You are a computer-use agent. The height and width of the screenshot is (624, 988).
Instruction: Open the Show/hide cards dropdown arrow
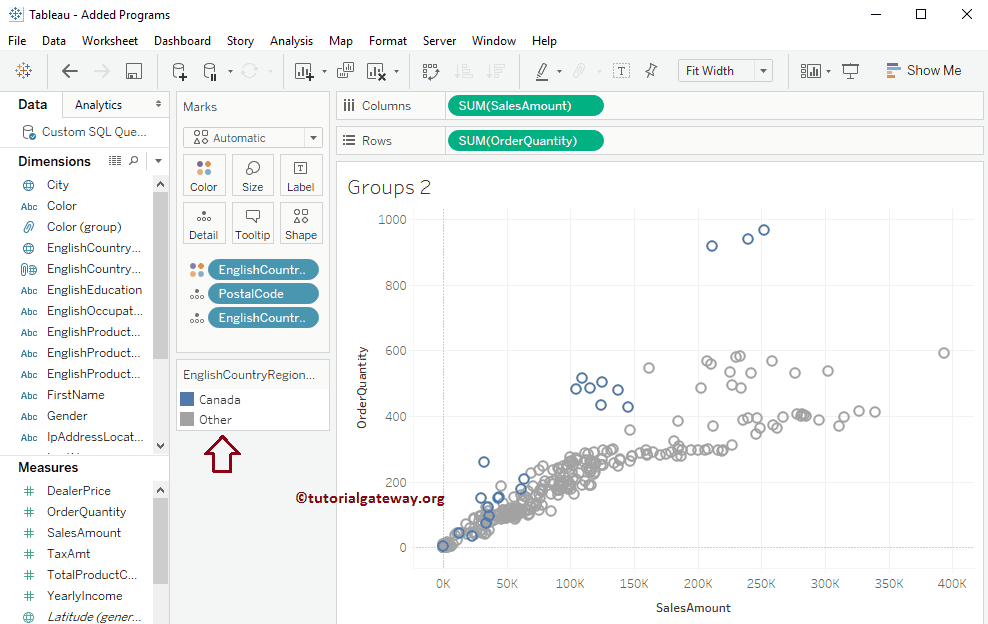click(828, 71)
